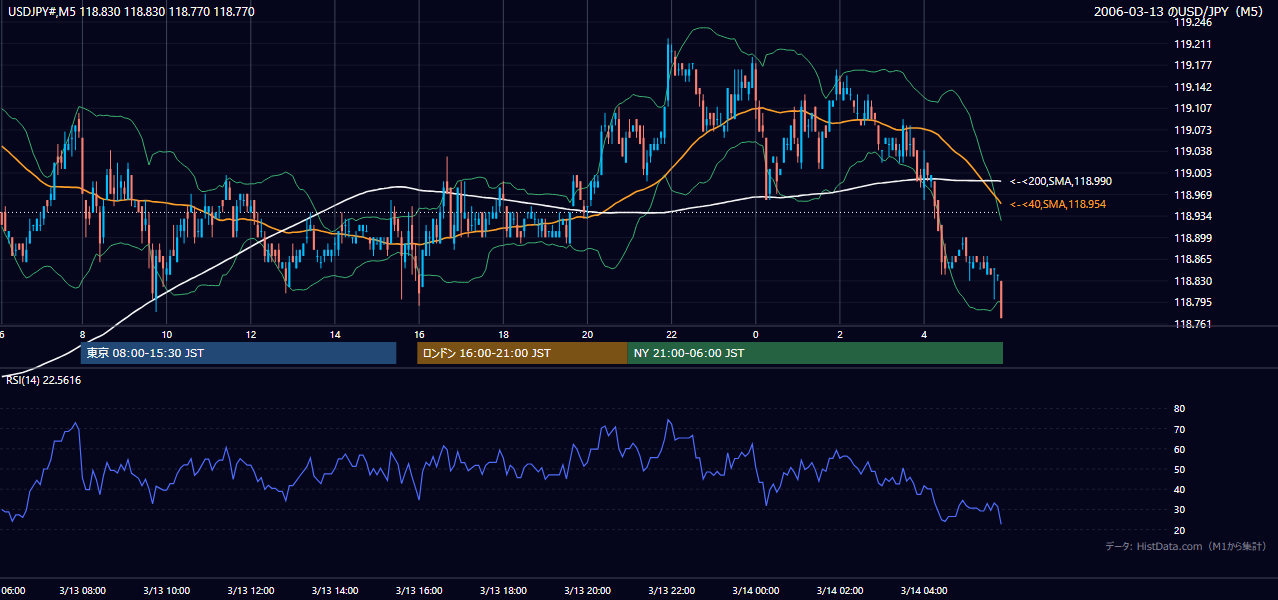The height and width of the screenshot is (600, 1278).
Task: Click the 3/13 18:00 time axis label
Action: [x=503, y=590]
